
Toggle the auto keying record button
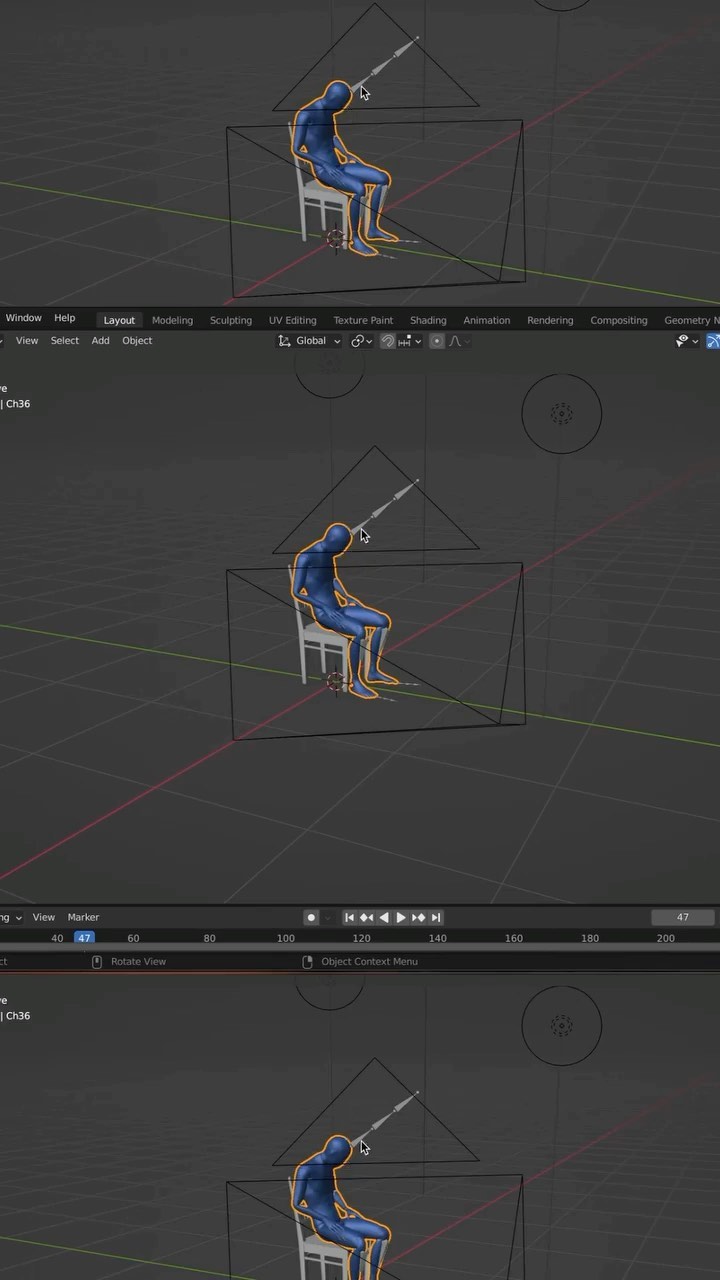click(x=311, y=917)
